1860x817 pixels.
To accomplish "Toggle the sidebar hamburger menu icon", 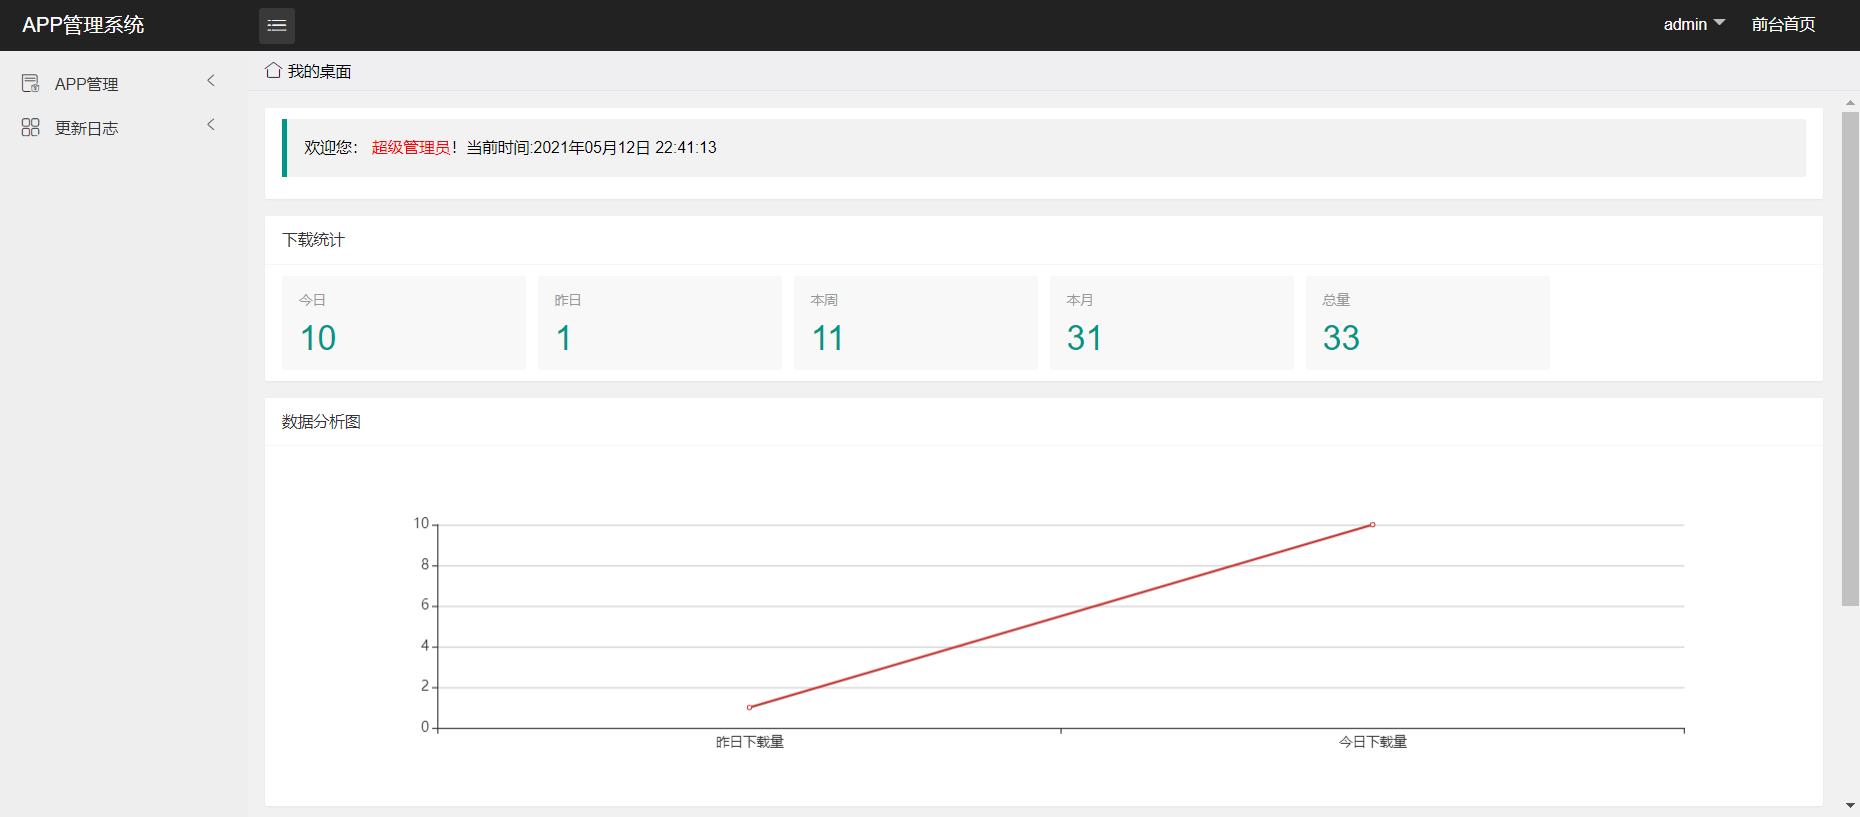I will coord(277,25).
